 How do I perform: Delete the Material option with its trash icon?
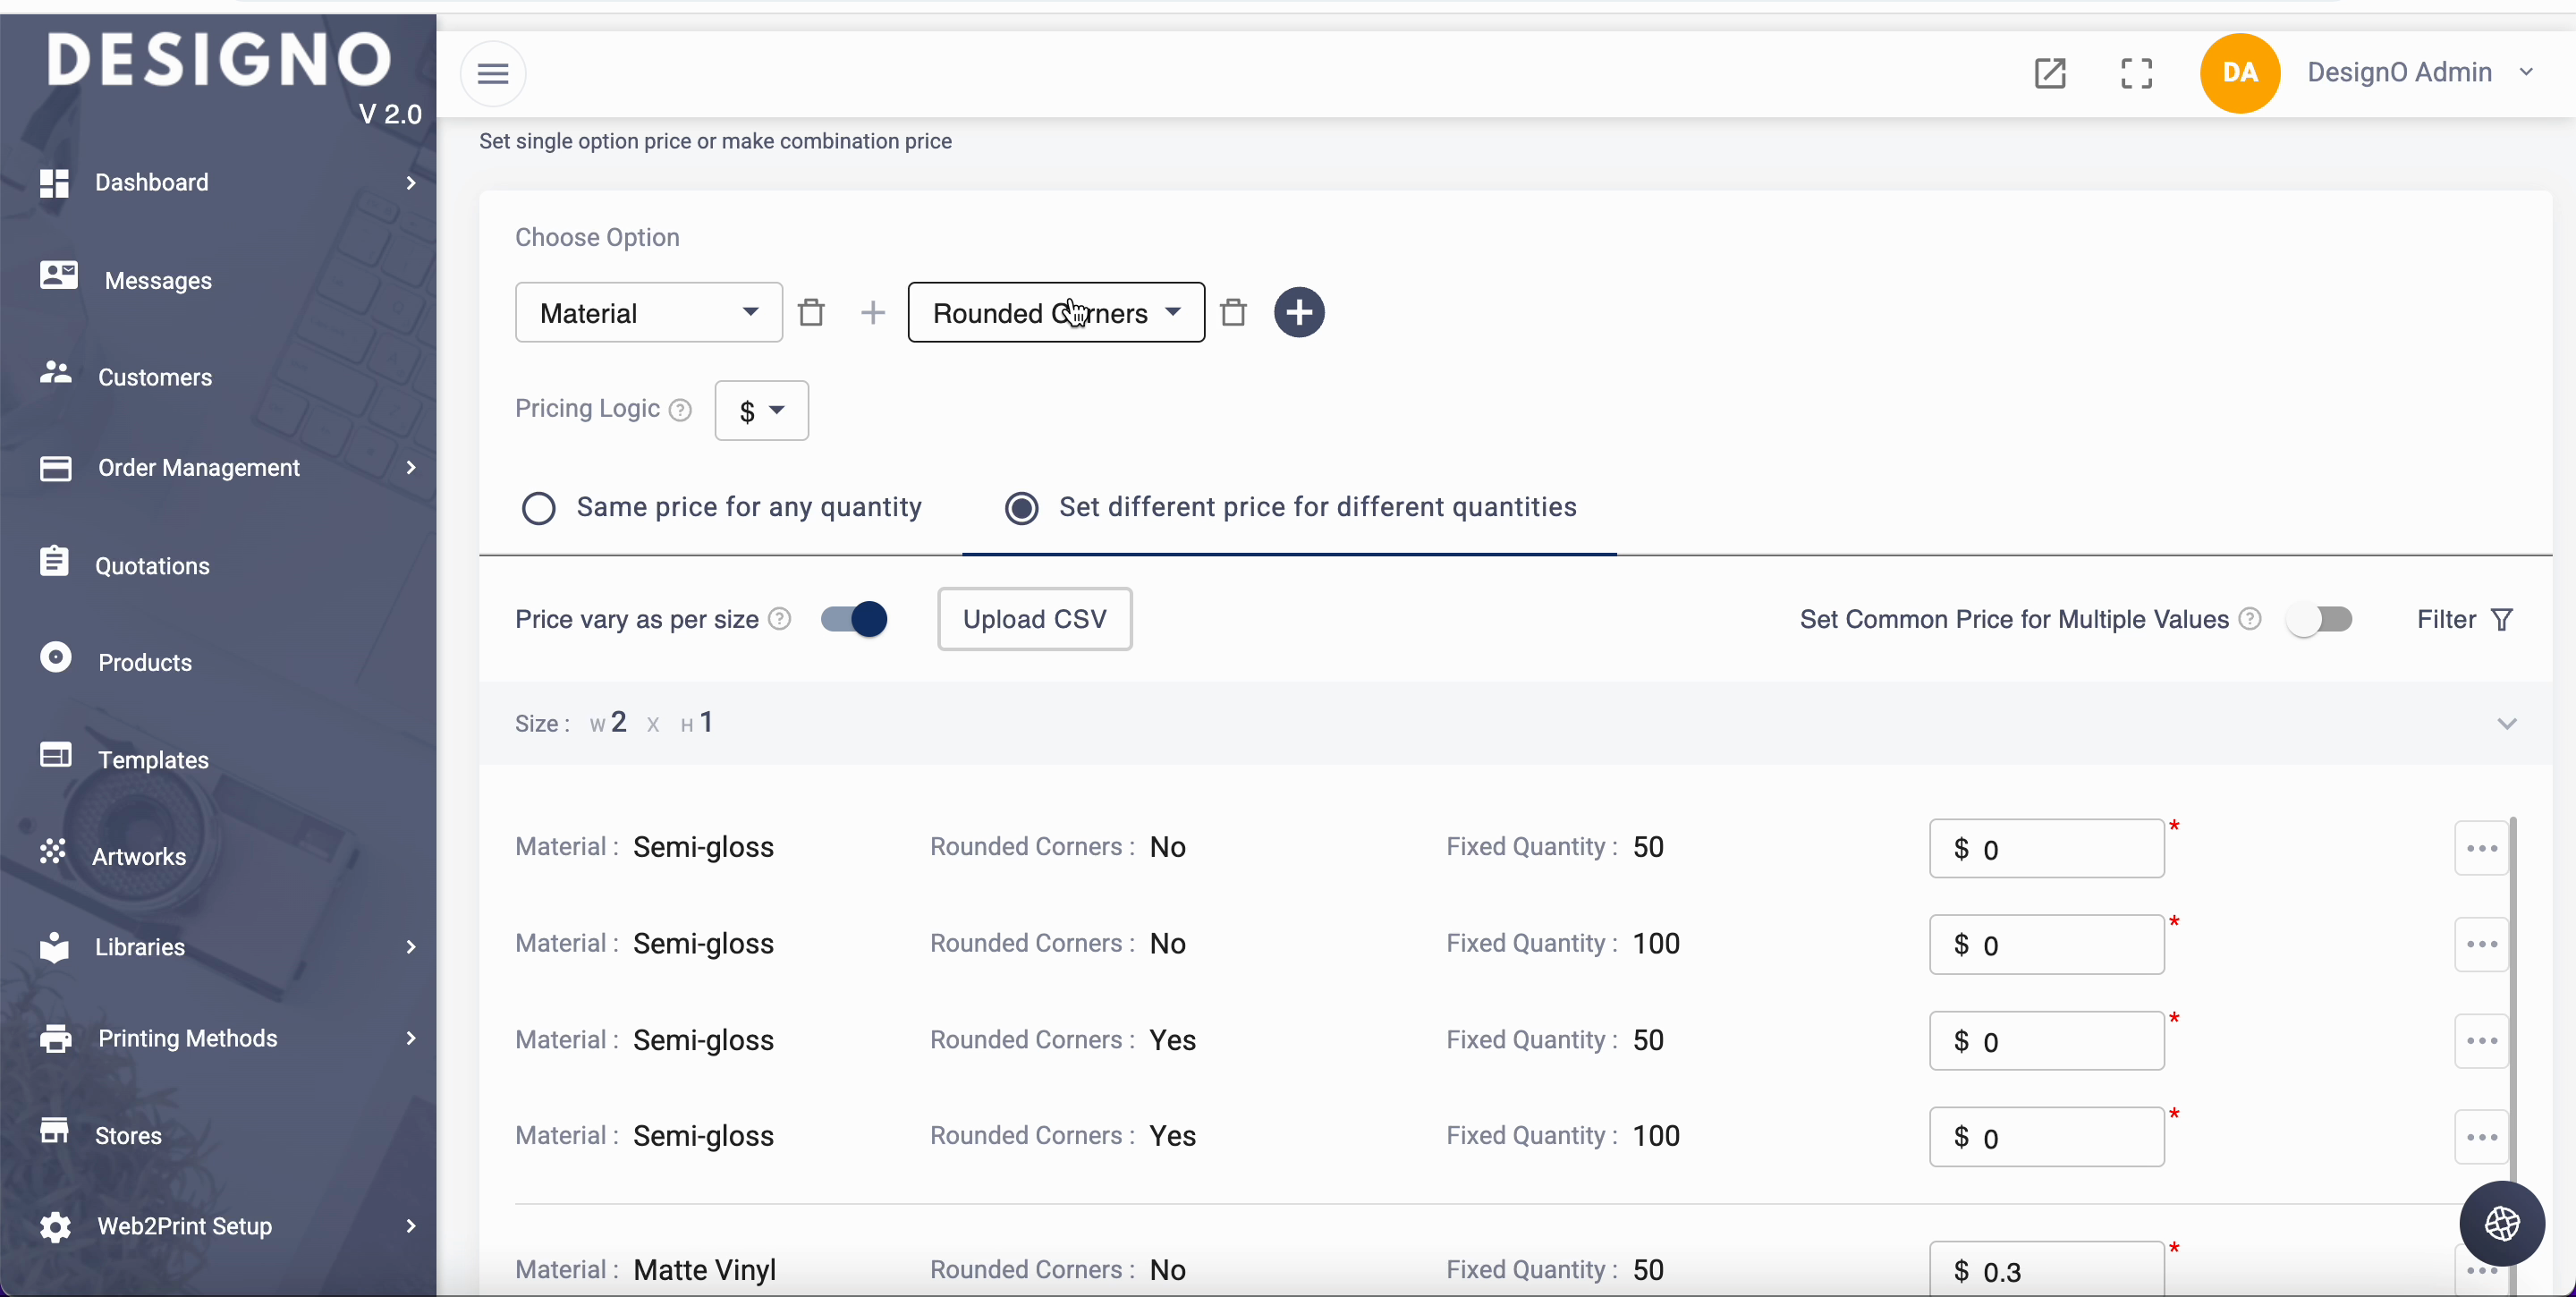click(x=811, y=313)
